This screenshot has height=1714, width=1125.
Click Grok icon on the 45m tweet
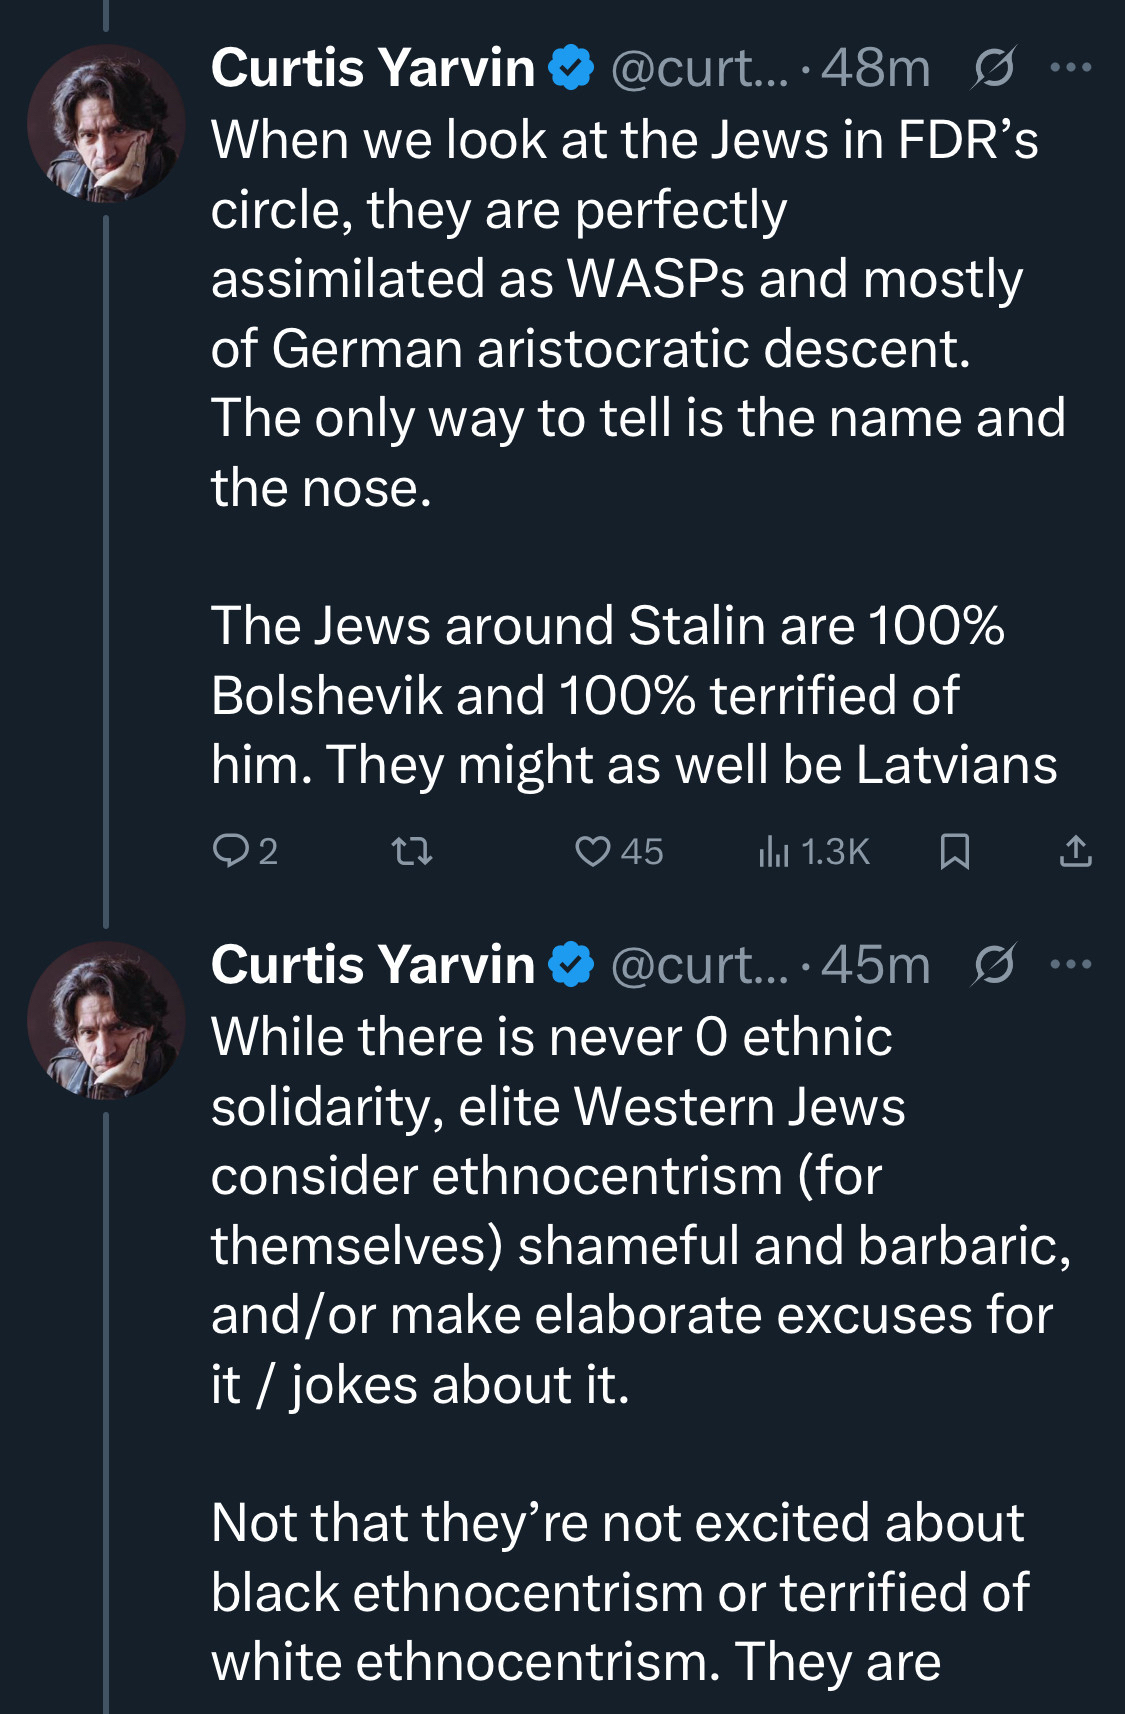(x=993, y=965)
